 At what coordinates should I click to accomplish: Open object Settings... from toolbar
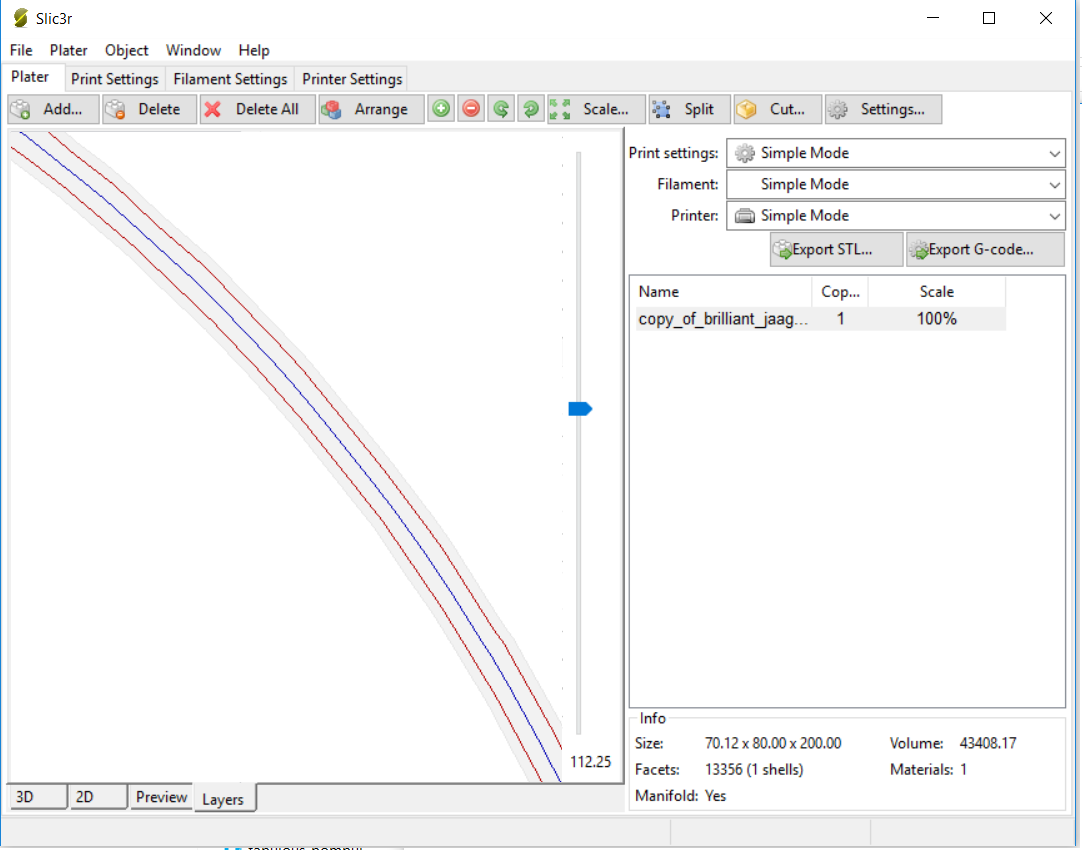[883, 109]
